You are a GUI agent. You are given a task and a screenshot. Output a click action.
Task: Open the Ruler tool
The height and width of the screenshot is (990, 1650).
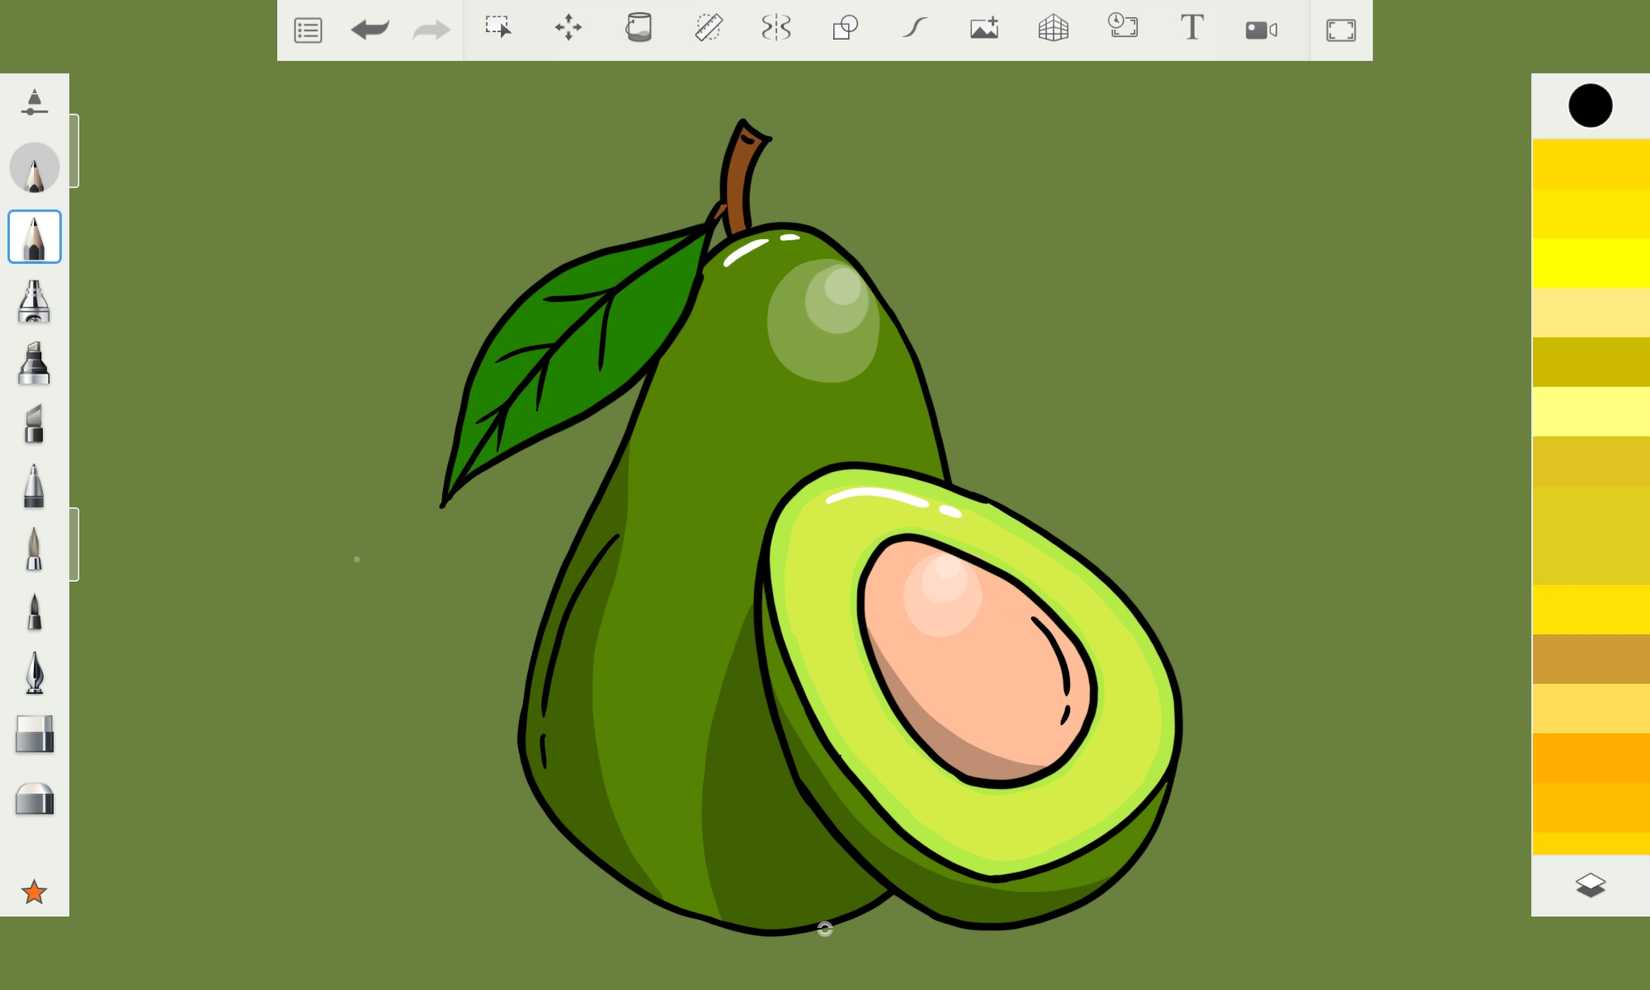[707, 29]
